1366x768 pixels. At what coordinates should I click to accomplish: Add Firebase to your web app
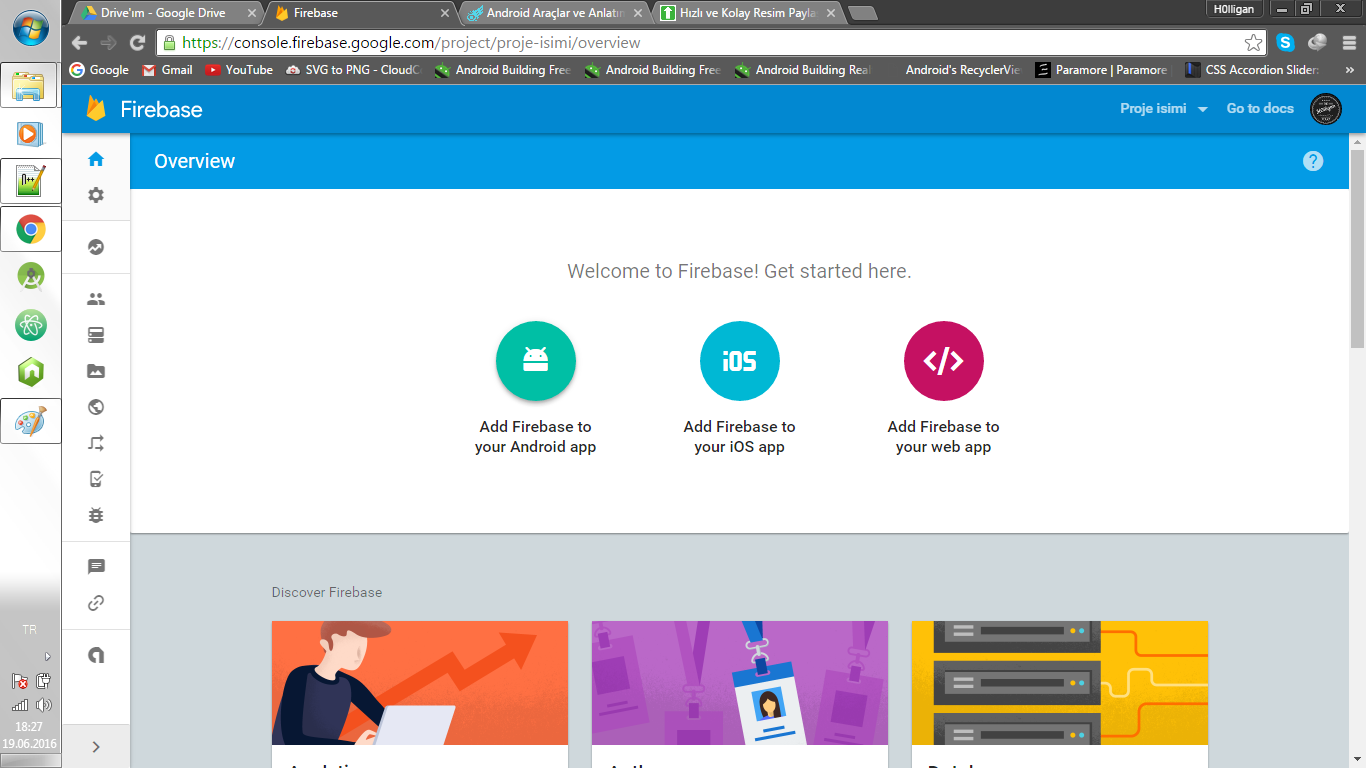coord(943,361)
